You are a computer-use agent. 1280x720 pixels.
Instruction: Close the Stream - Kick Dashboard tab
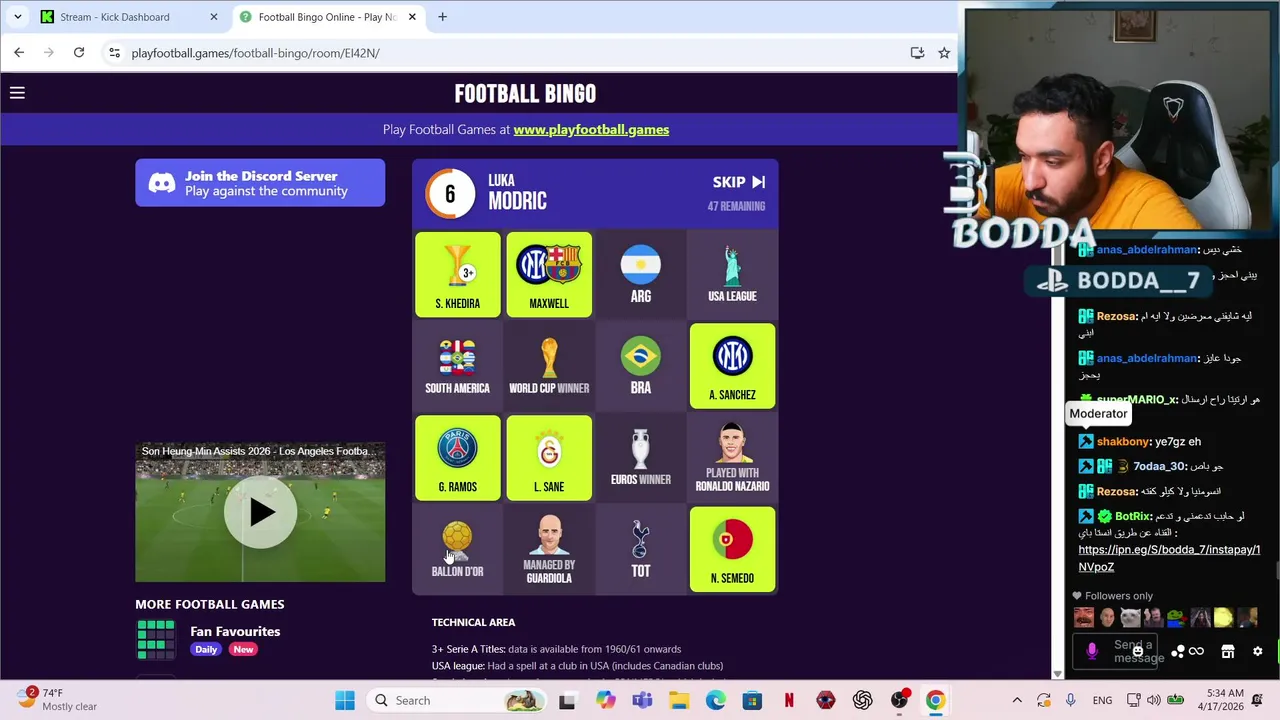(x=213, y=17)
